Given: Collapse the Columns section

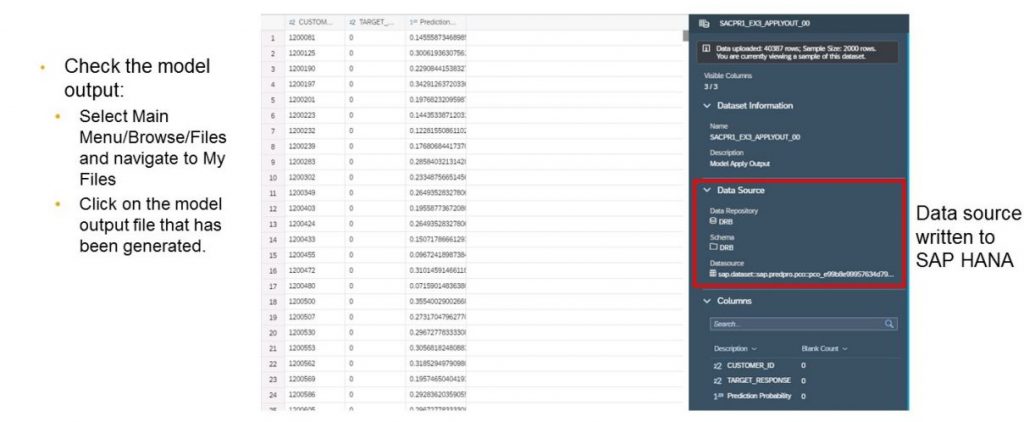Looking at the screenshot, I should point(708,300).
